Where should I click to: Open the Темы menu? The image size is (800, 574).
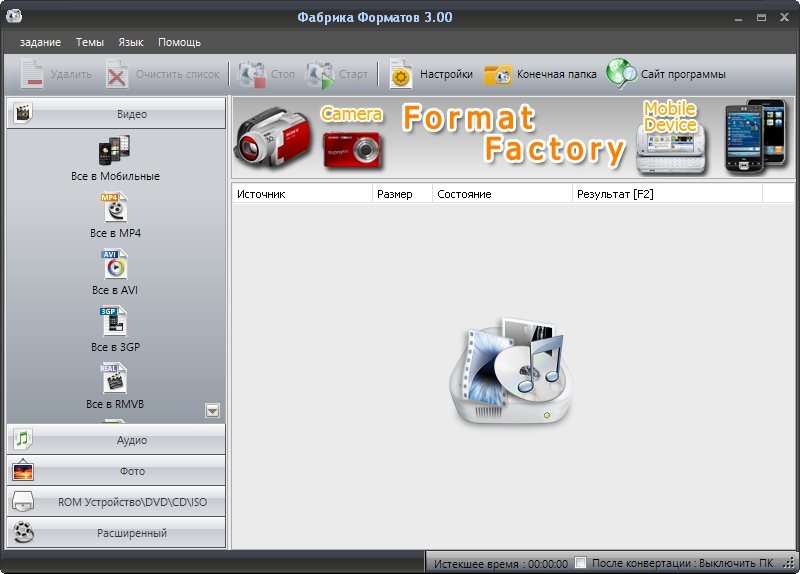[x=89, y=42]
